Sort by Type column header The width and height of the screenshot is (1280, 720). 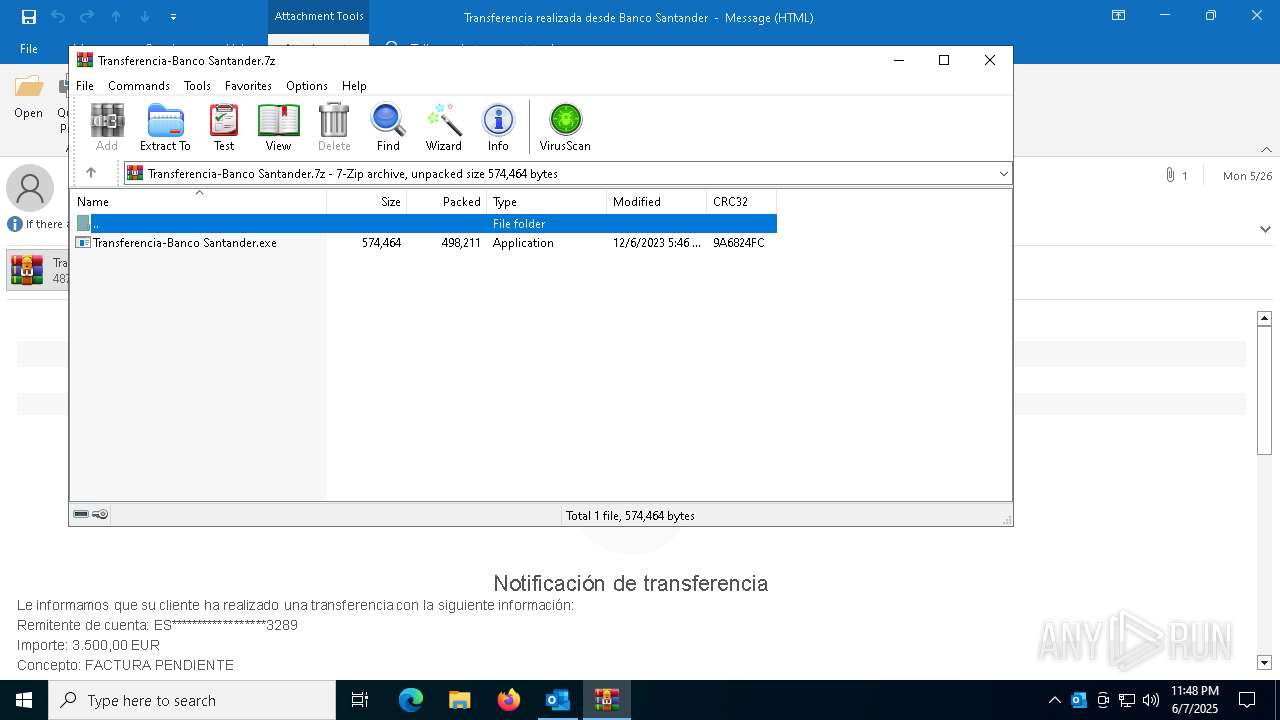click(x=546, y=201)
